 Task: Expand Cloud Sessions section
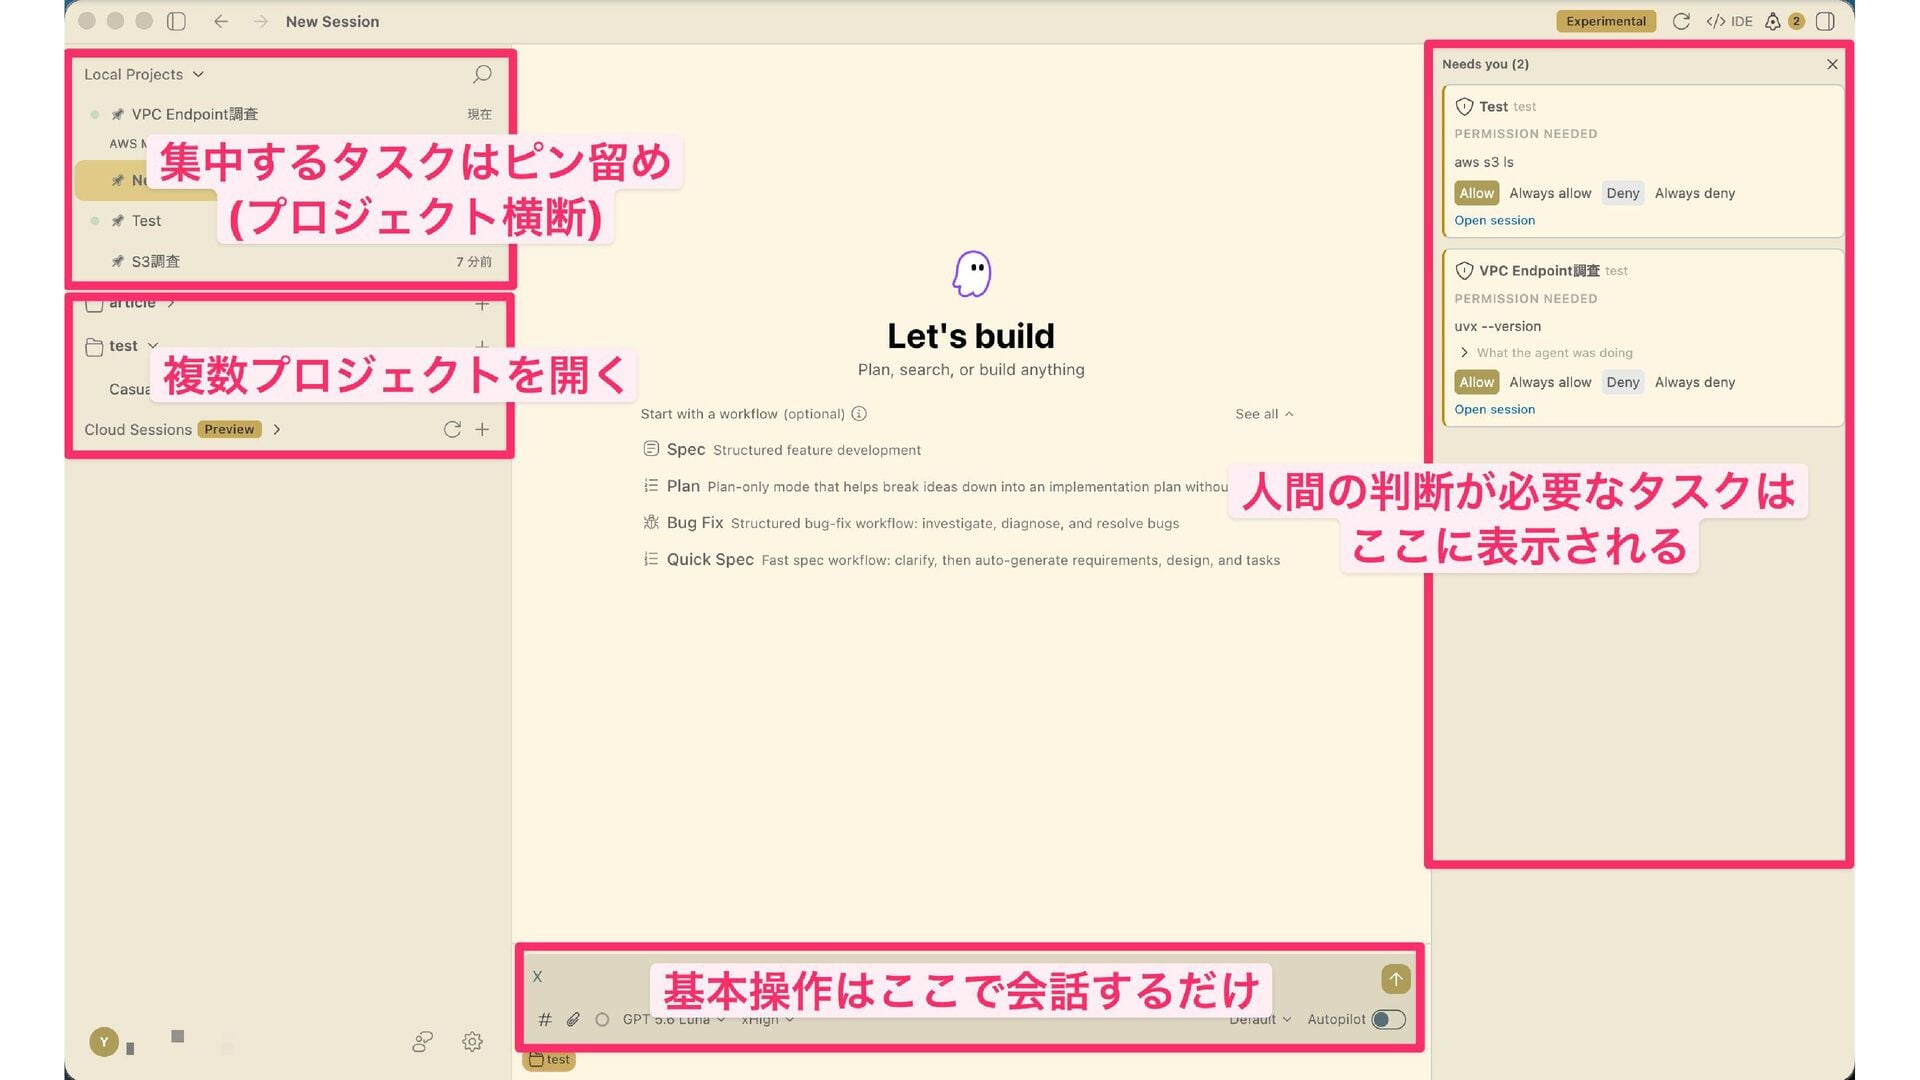[277, 429]
